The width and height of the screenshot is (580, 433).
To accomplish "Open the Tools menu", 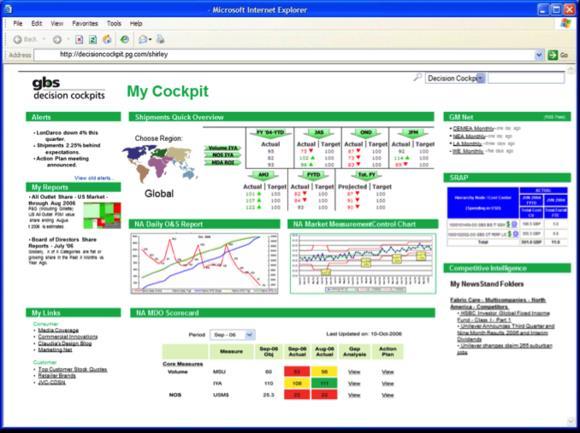I will [x=114, y=23].
